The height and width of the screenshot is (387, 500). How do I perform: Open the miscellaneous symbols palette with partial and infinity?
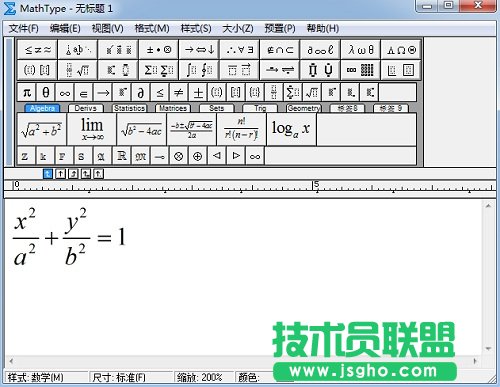point(320,50)
